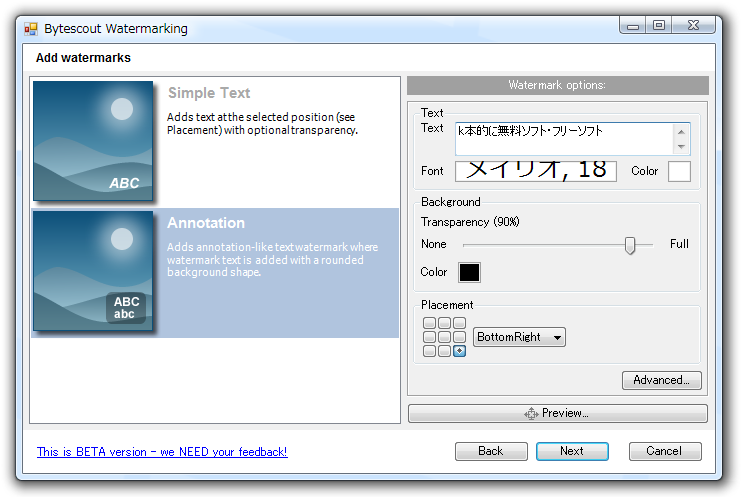The height and width of the screenshot is (497, 741).
Task: Open the Font selector showing メイリオ, 18
Action: click(x=535, y=171)
